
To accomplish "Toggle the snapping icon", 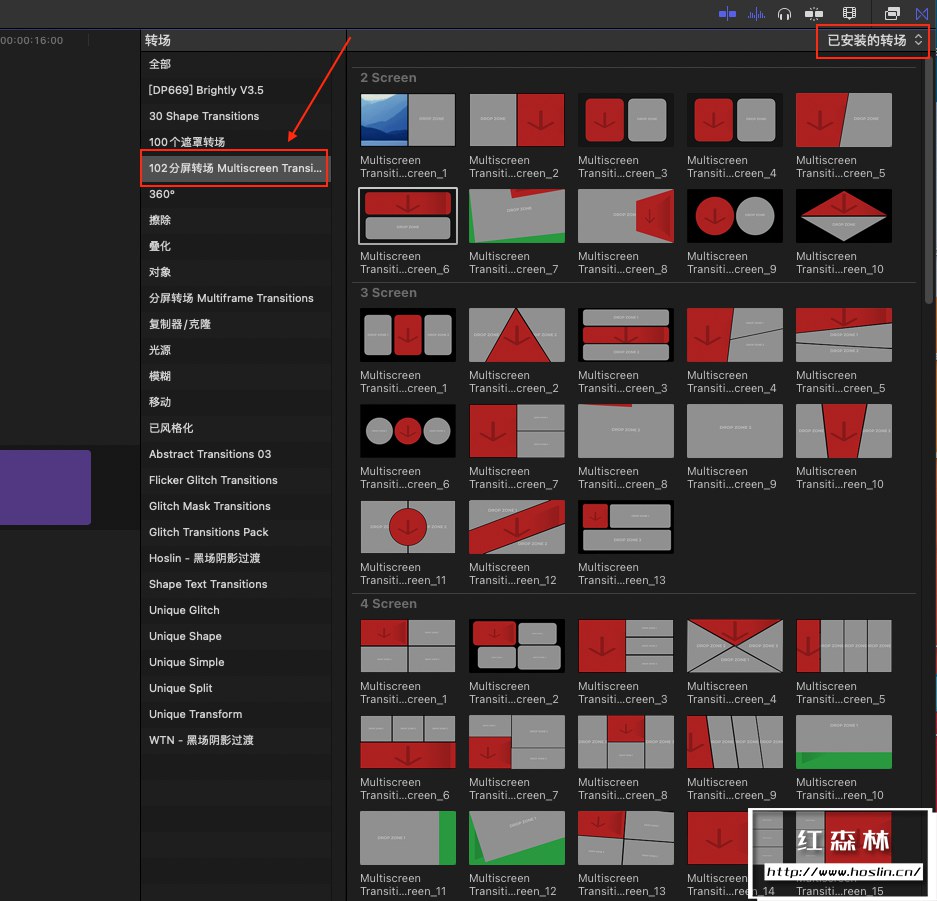I will pyautogui.click(x=814, y=14).
